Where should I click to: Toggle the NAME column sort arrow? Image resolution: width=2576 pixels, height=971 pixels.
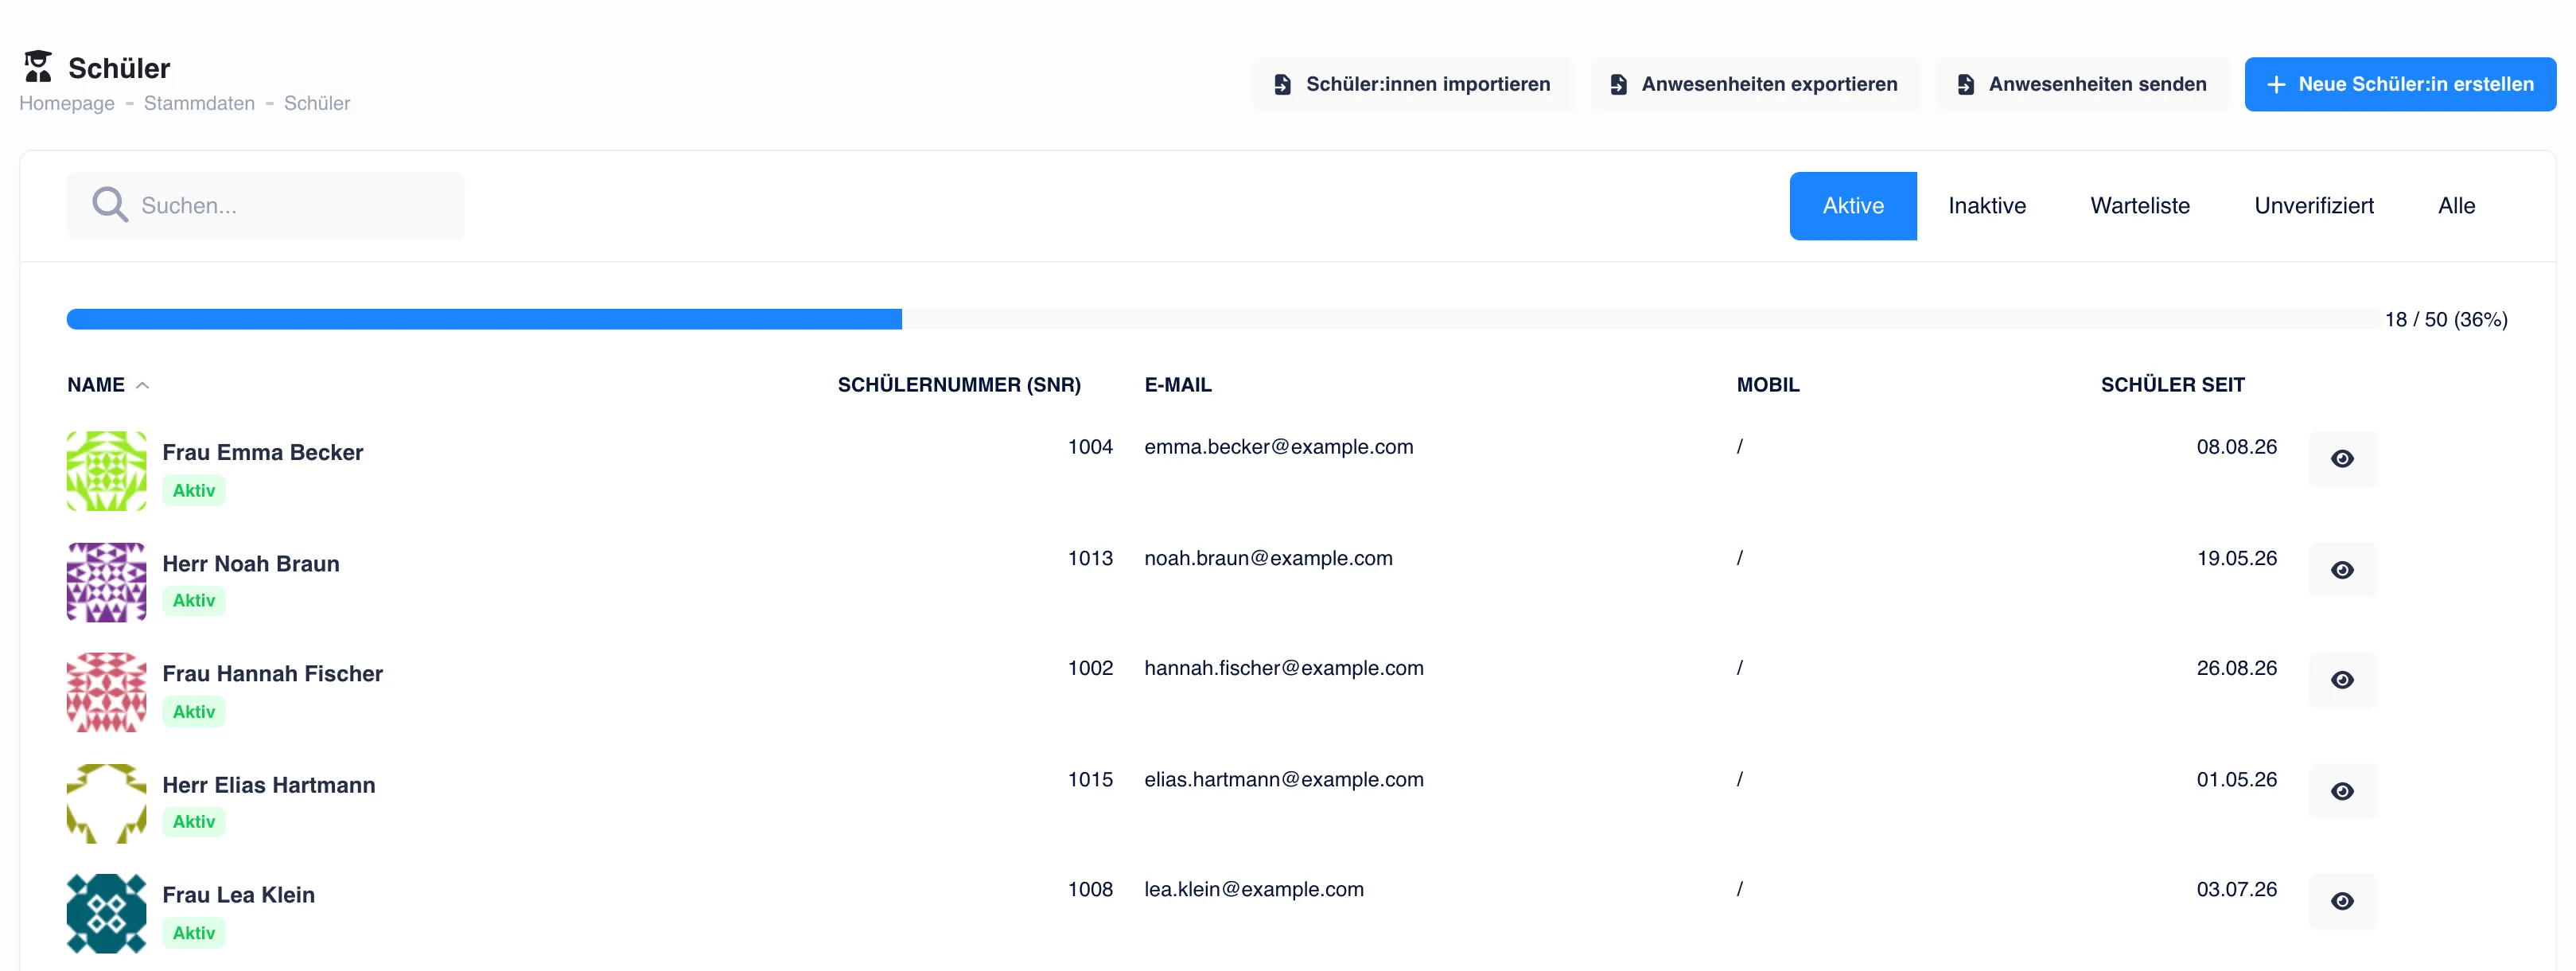142,385
